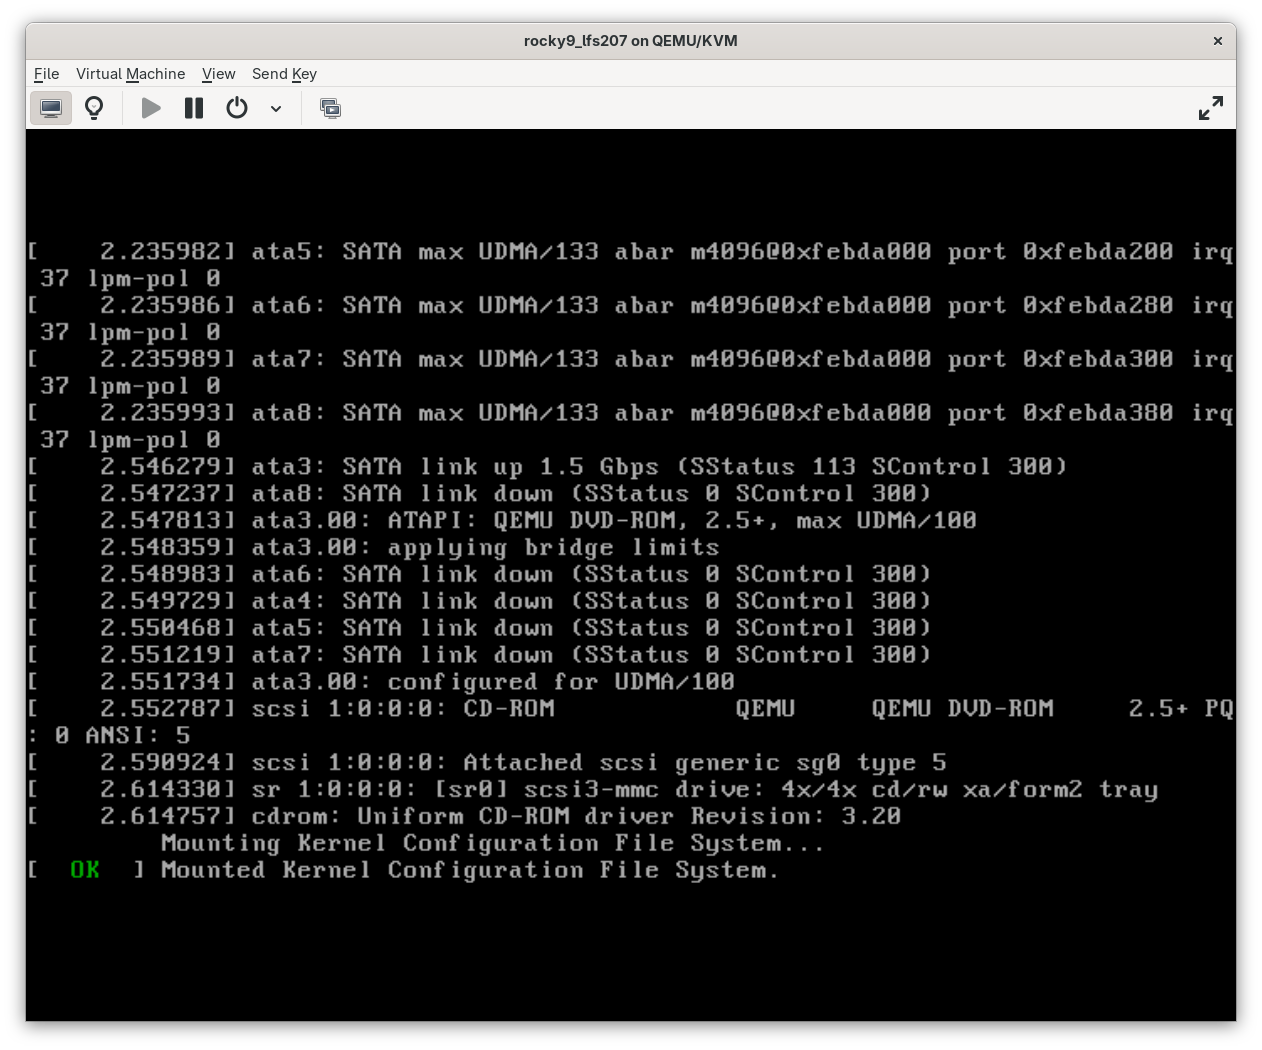Switch to fullscreen with the expand icon
Viewport: 1262px width, 1050px height.
(x=1210, y=108)
